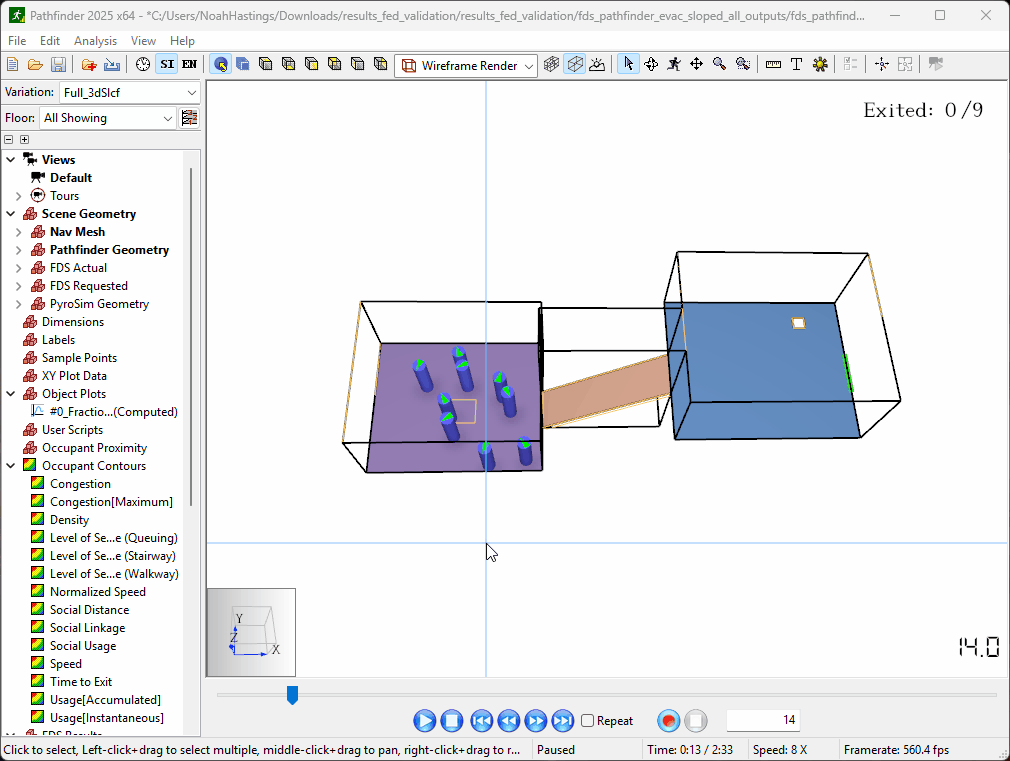Open the View menu

coord(143,41)
